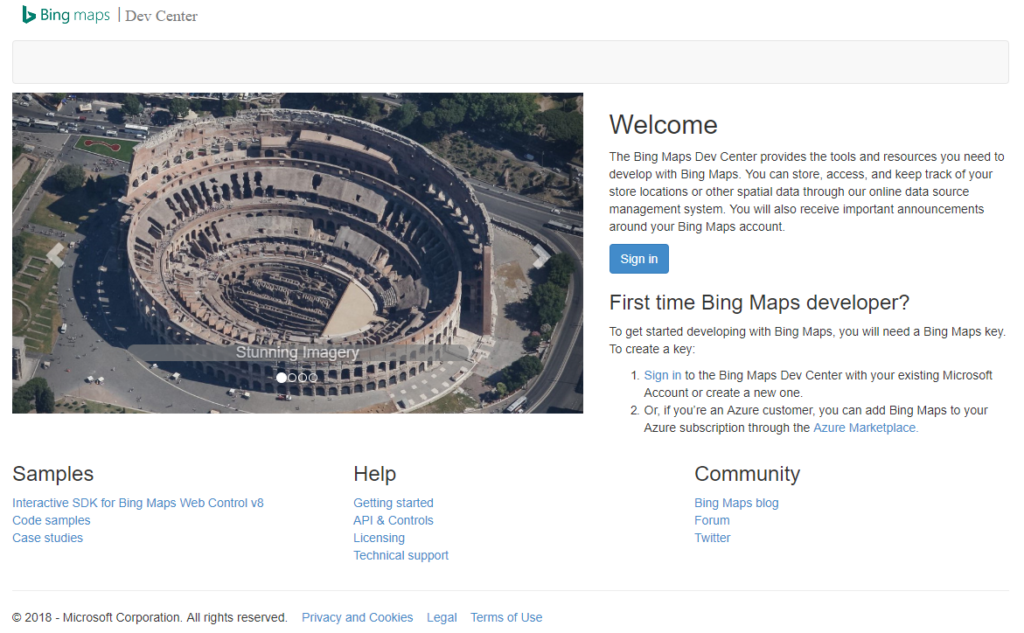Screen dimensions: 1024x633
Task: Click the teal Bing logo icon
Action: click(31, 15)
